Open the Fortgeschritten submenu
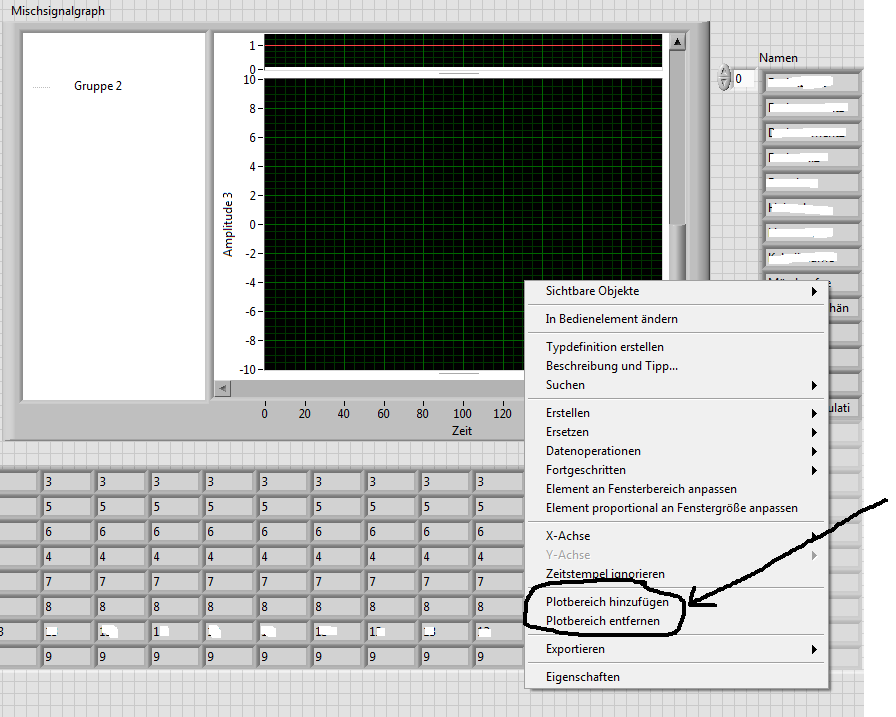The image size is (896, 717). pyautogui.click(x=585, y=470)
